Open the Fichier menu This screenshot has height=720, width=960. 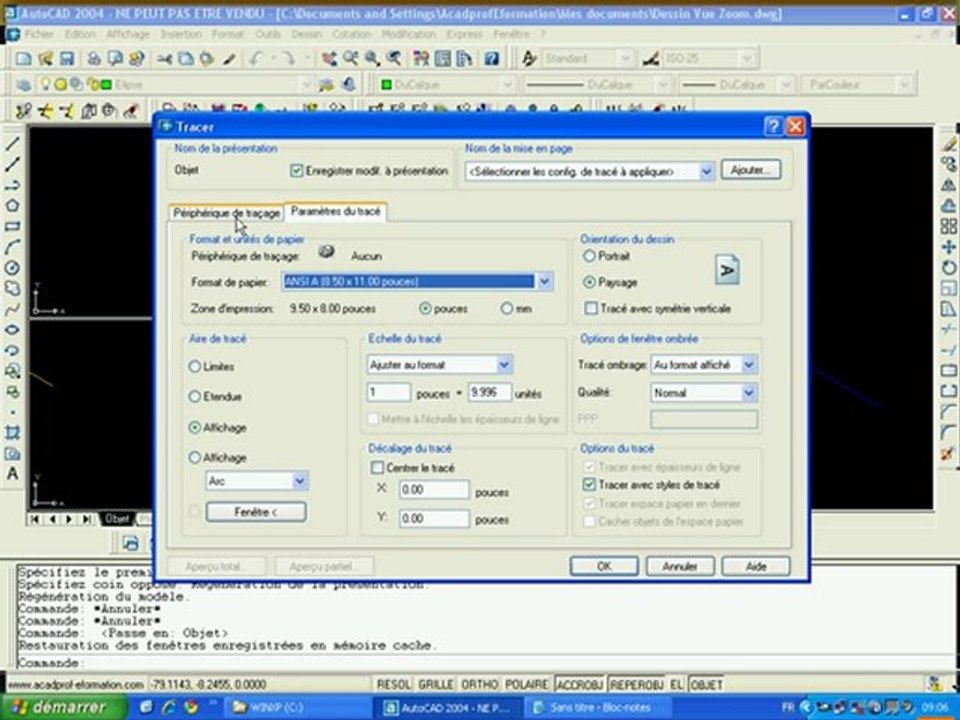click(39, 34)
